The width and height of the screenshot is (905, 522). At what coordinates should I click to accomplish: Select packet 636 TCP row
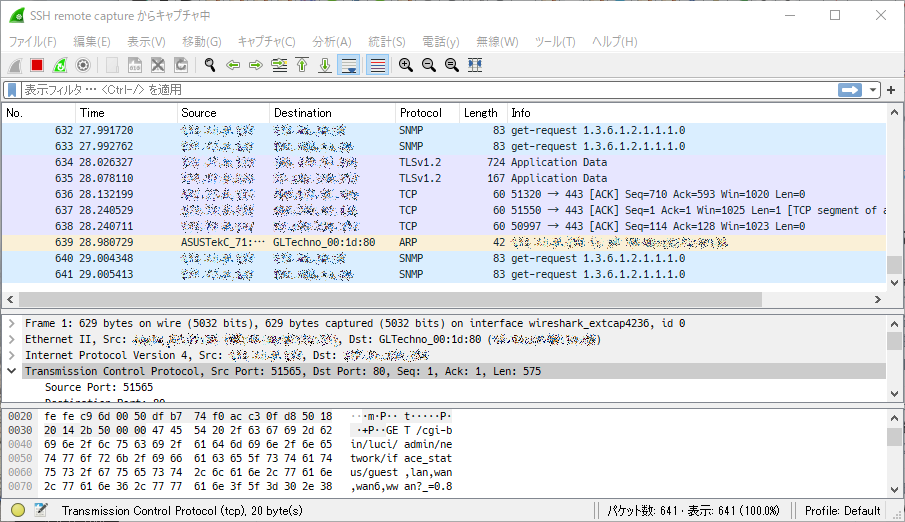(x=444, y=195)
